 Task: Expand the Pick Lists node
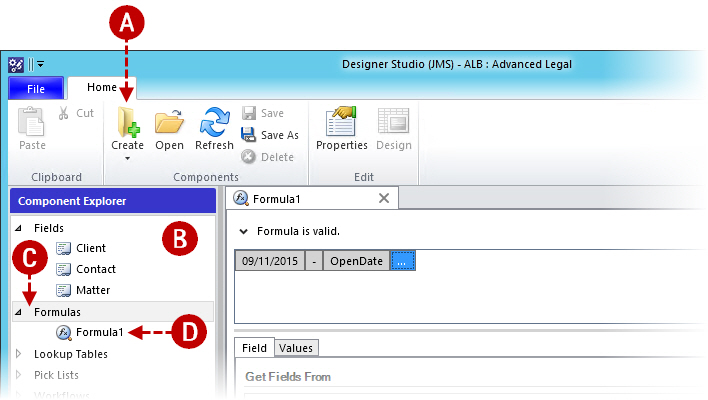pos(18,375)
